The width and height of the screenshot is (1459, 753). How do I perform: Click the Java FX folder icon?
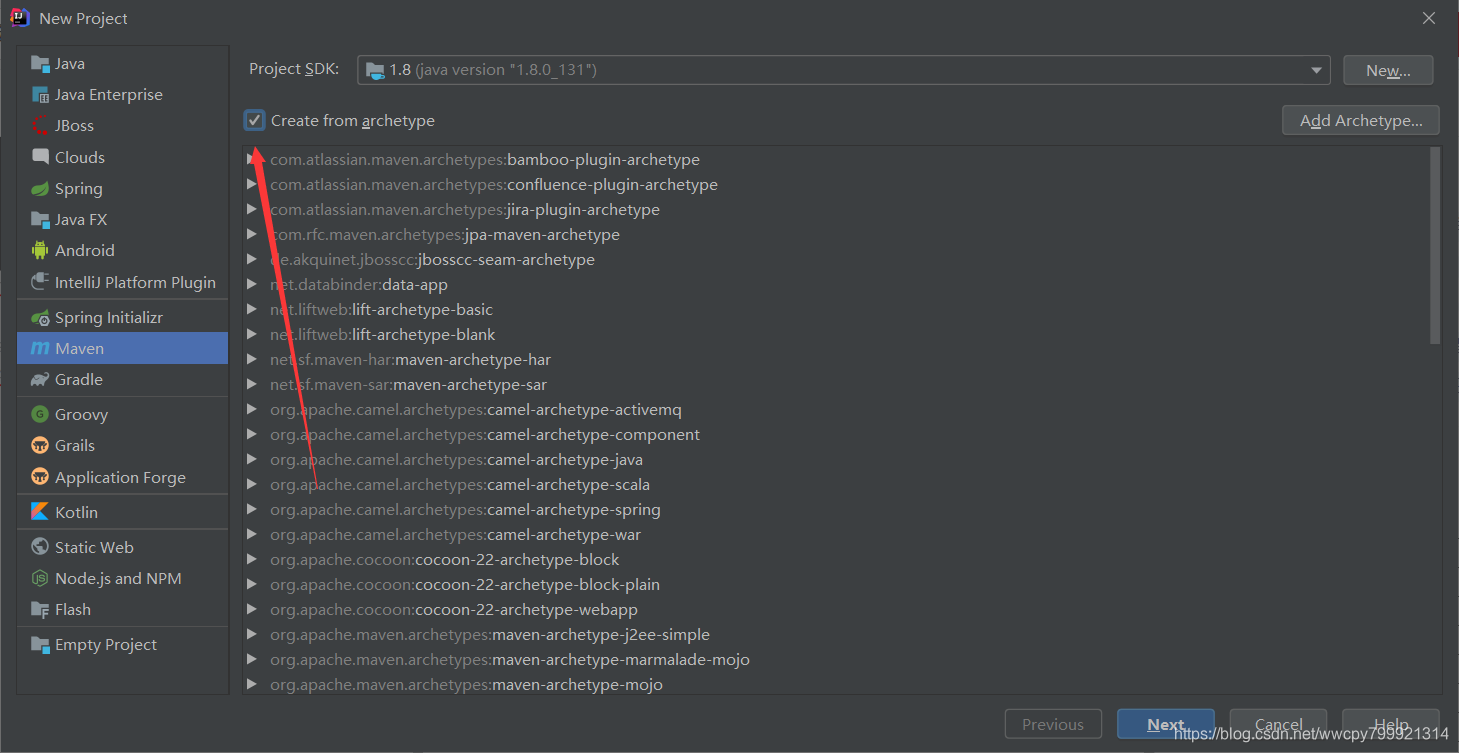tap(40, 219)
